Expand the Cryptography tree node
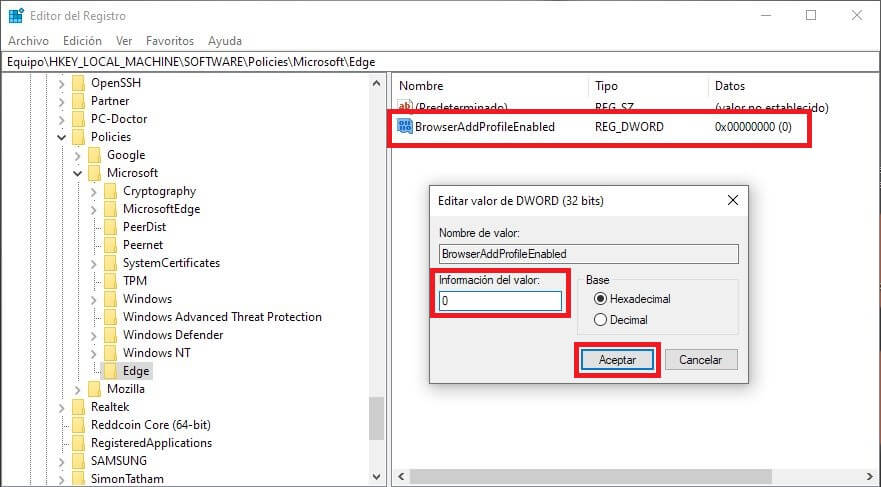The width and height of the screenshot is (881, 487). pyautogui.click(x=93, y=191)
